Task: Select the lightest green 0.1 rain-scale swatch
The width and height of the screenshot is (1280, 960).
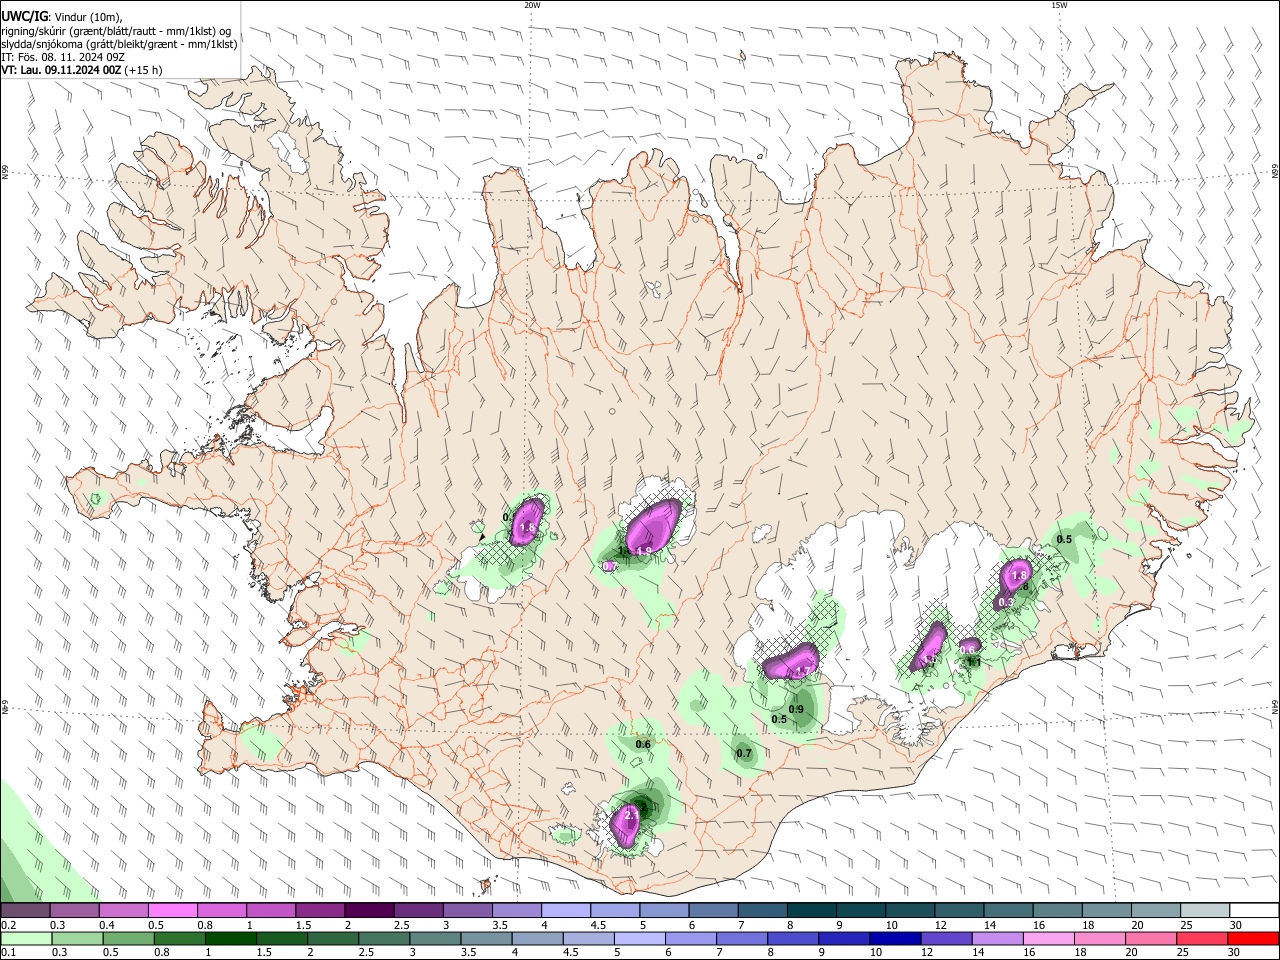Action: tap(25, 939)
